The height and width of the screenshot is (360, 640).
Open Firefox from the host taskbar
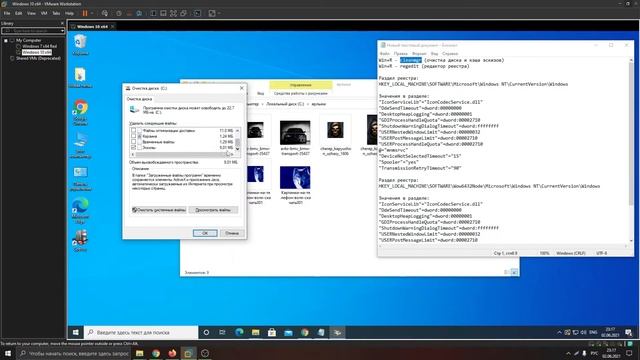click(x=172, y=353)
